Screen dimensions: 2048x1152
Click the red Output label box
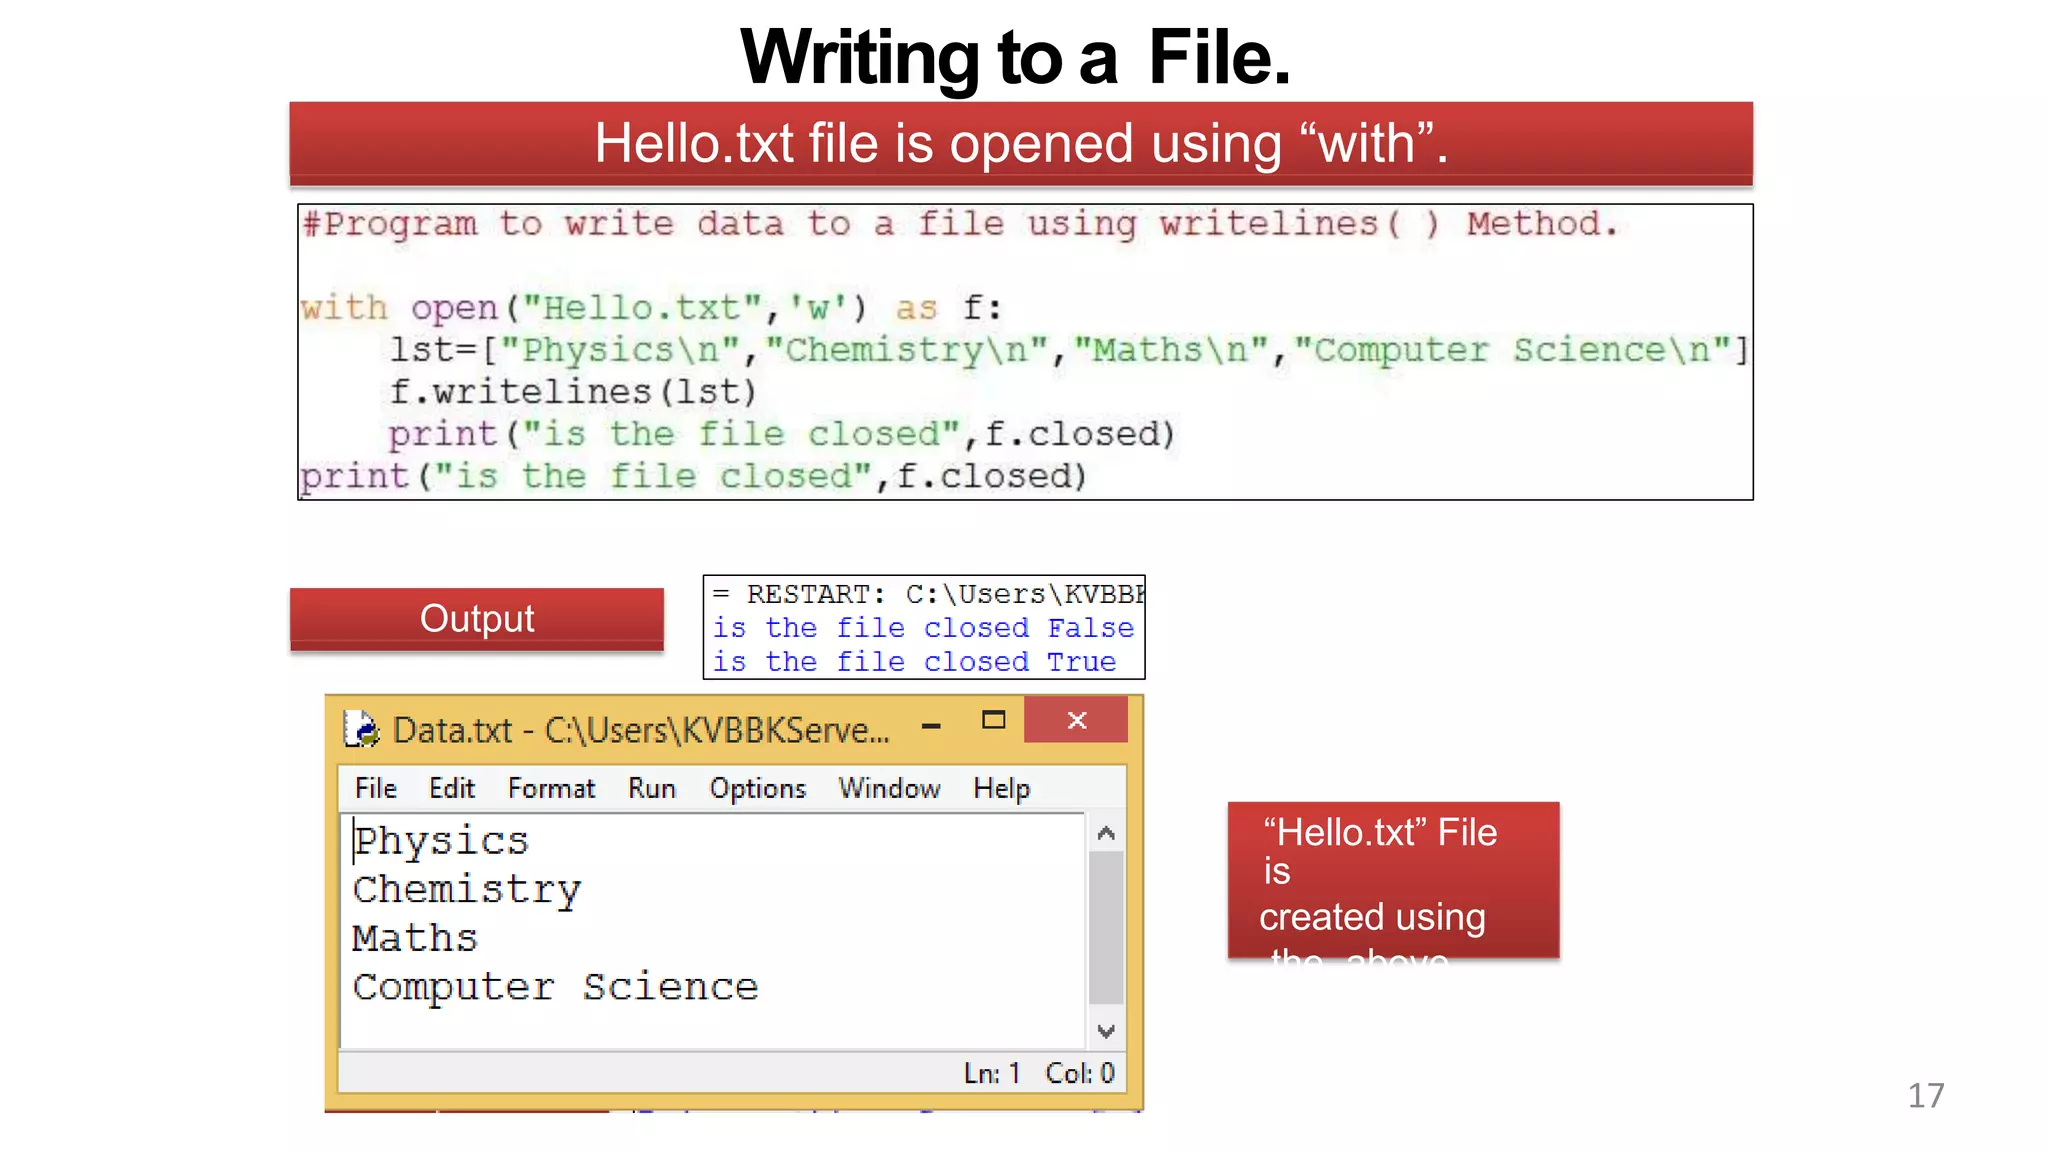[477, 619]
